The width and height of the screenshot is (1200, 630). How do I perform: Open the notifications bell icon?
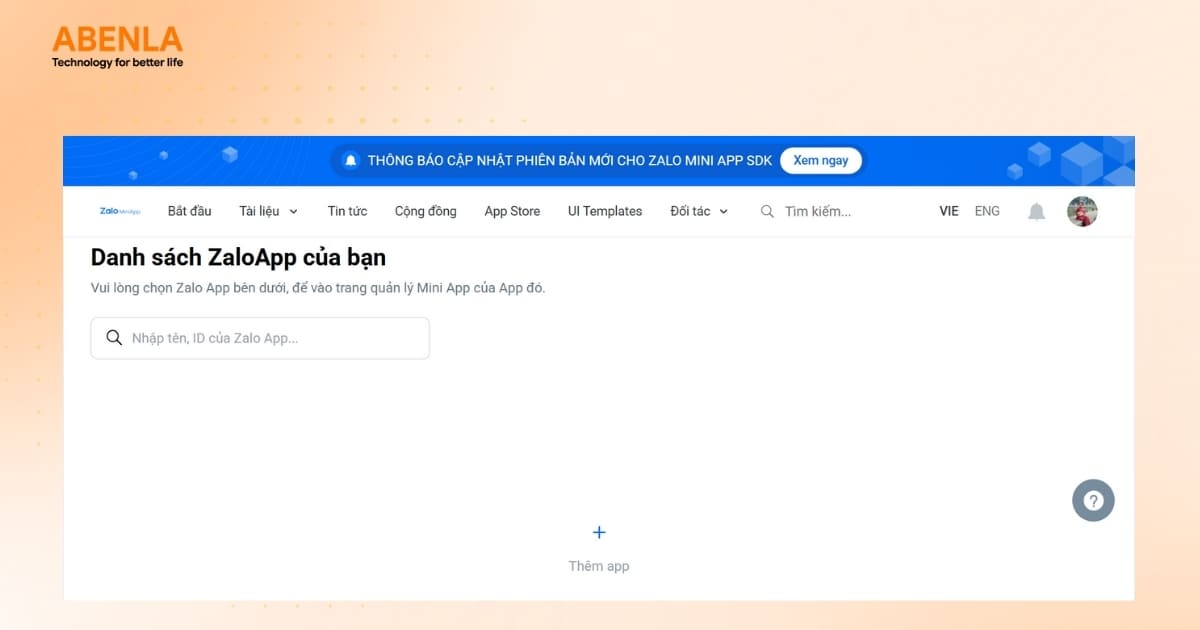(x=1037, y=211)
